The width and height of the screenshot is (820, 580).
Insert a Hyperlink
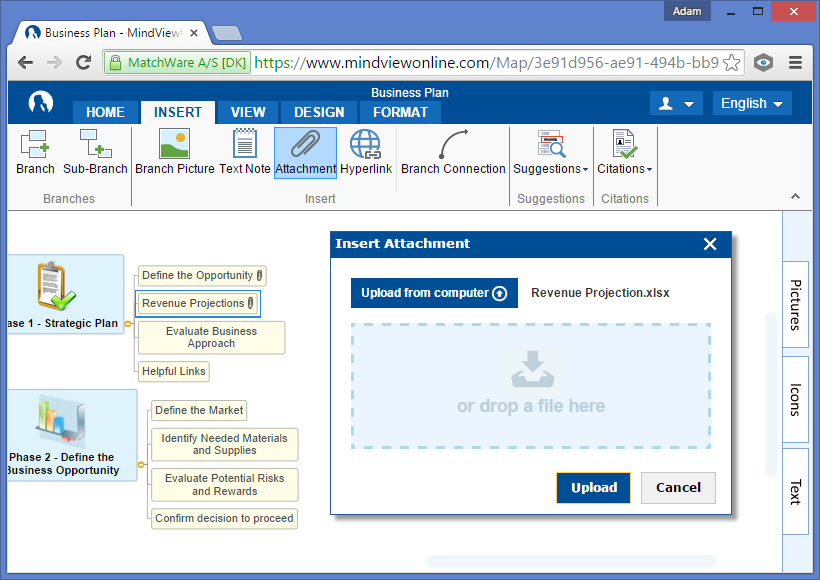pos(366,152)
